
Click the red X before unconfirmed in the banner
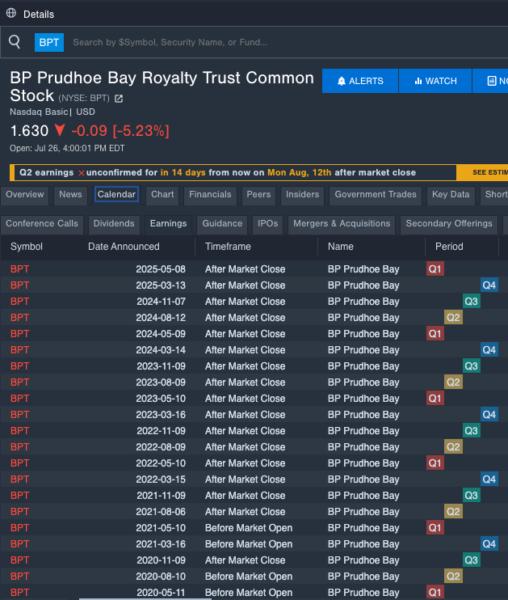pyautogui.click(x=81, y=173)
